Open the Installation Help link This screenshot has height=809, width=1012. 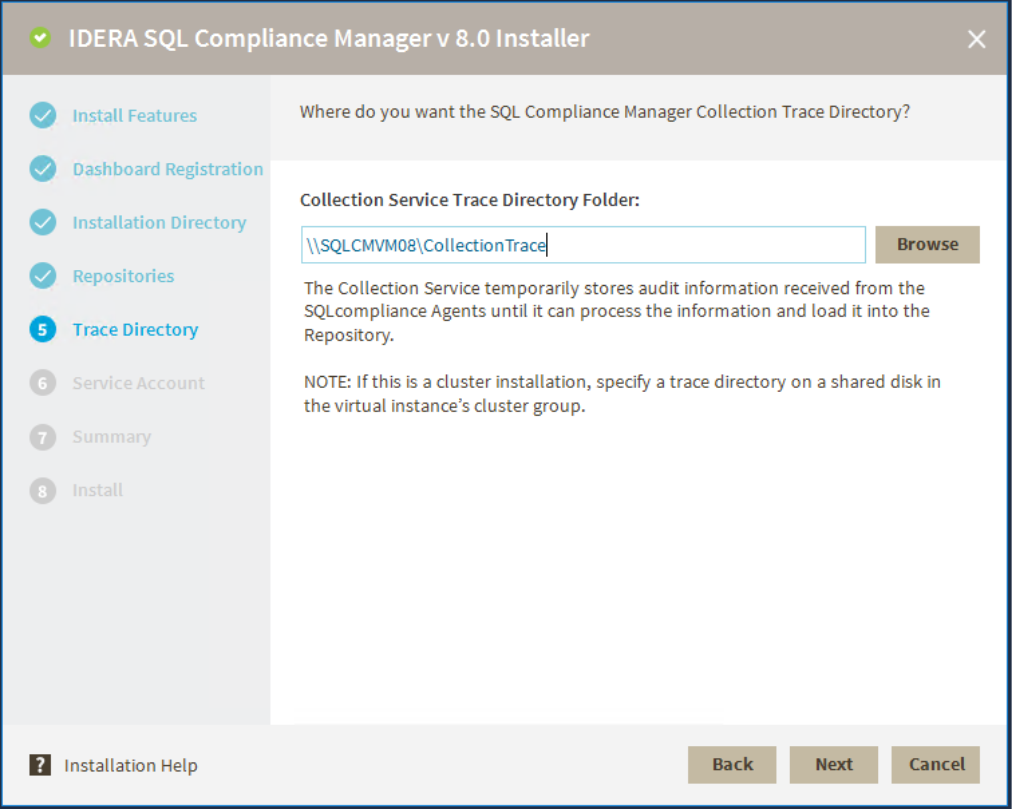click(x=131, y=766)
